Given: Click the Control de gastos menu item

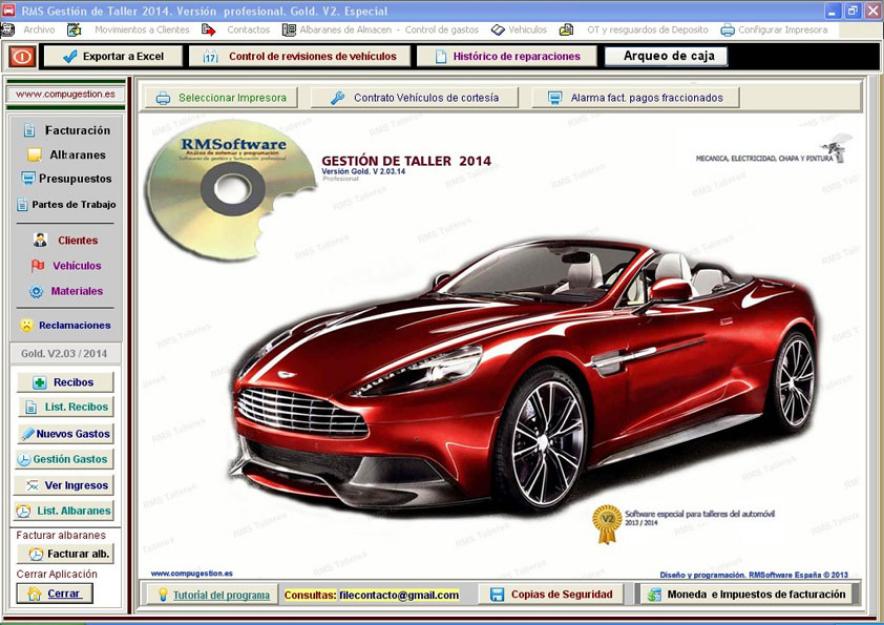Looking at the screenshot, I should pyautogui.click(x=441, y=30).
